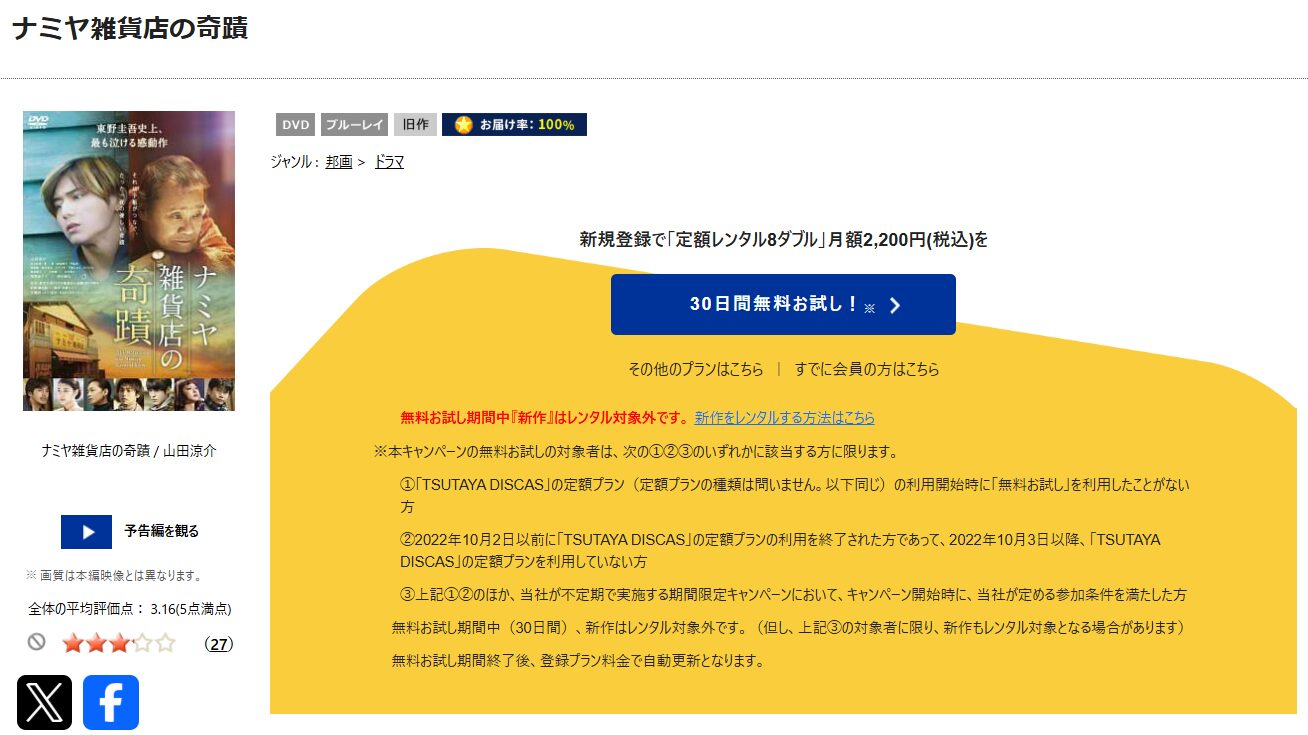Rate with the third star
1308x735 pixels.
(119, 644)
